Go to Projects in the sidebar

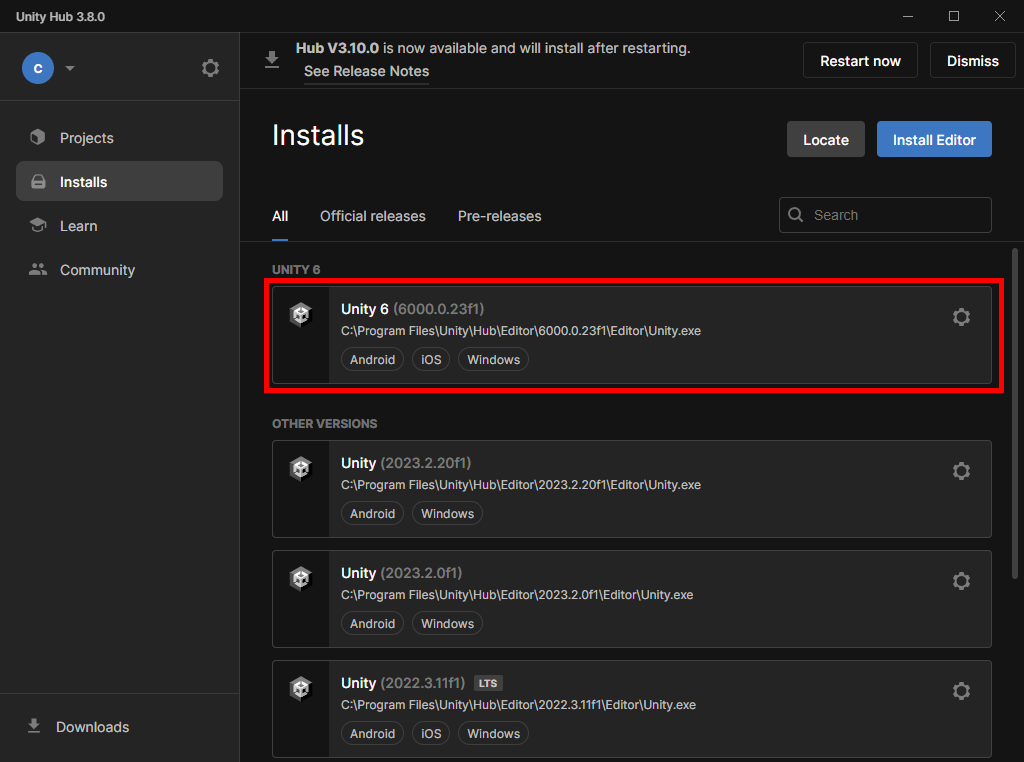[120, 138]
